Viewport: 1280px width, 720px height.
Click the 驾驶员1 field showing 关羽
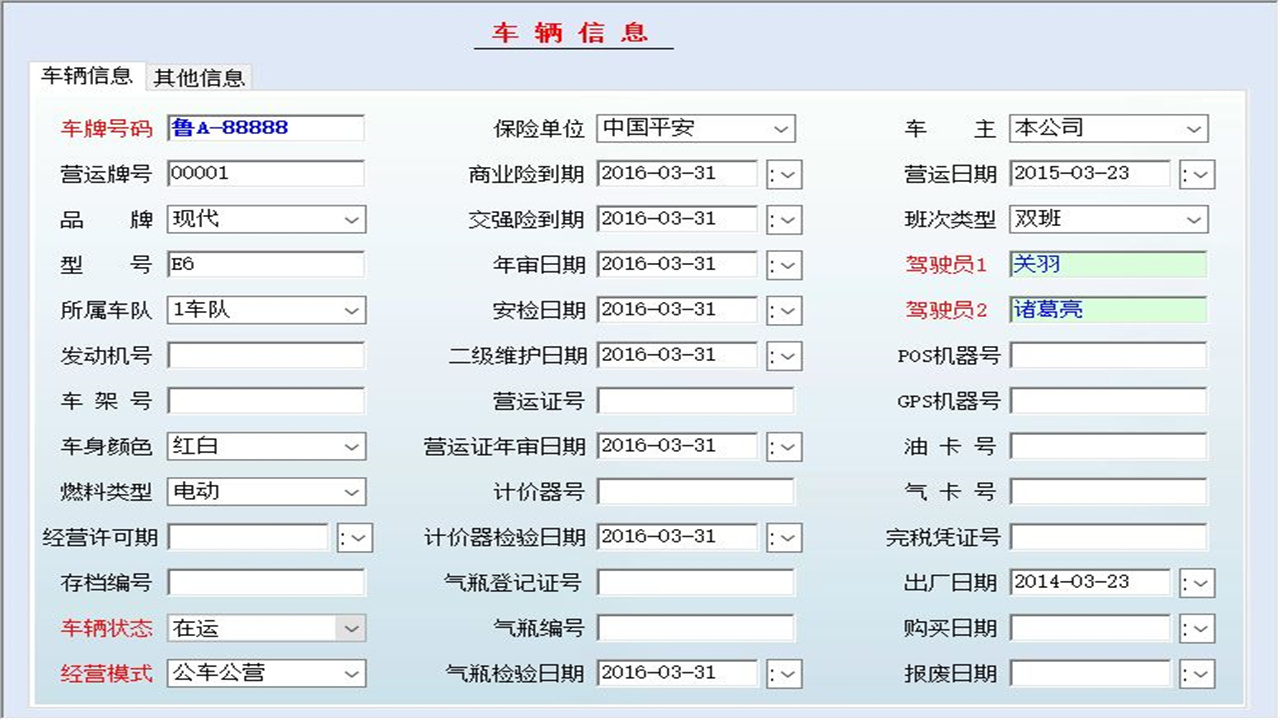coord(1108,264)
